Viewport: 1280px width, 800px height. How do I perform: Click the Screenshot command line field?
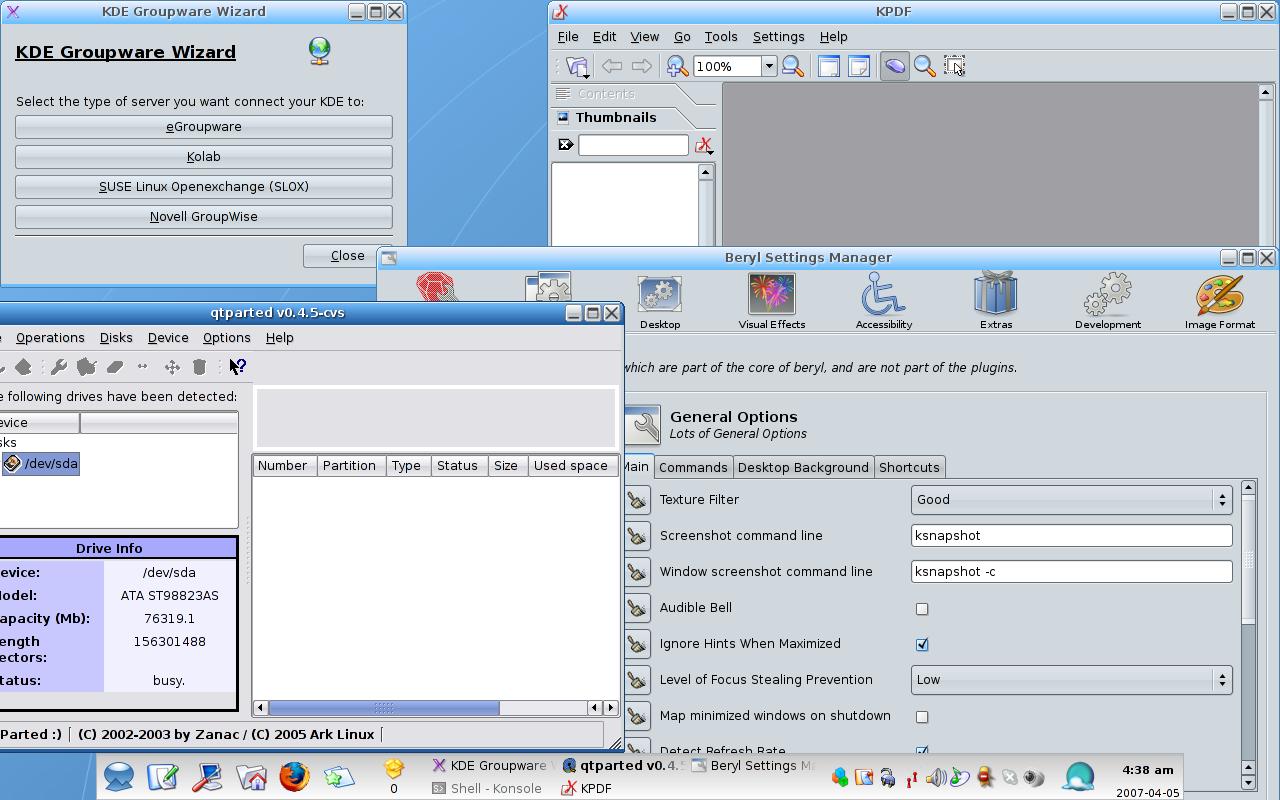point(1071,536)
